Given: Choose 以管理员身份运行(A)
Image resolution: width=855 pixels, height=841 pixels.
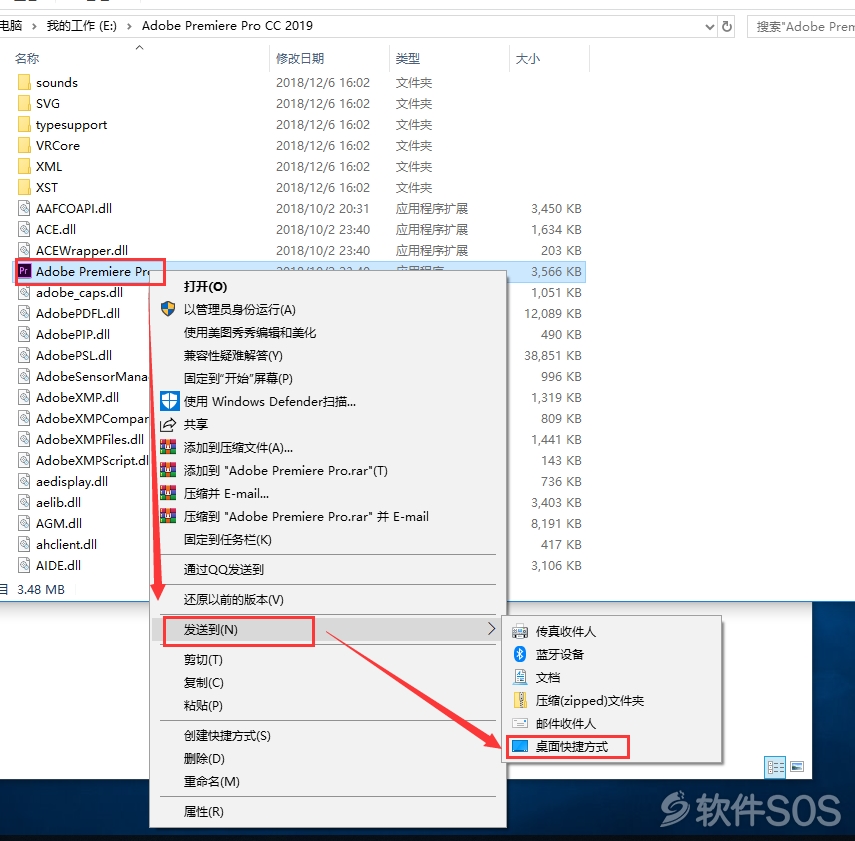Looking at the screenshot, I should 240,310.
